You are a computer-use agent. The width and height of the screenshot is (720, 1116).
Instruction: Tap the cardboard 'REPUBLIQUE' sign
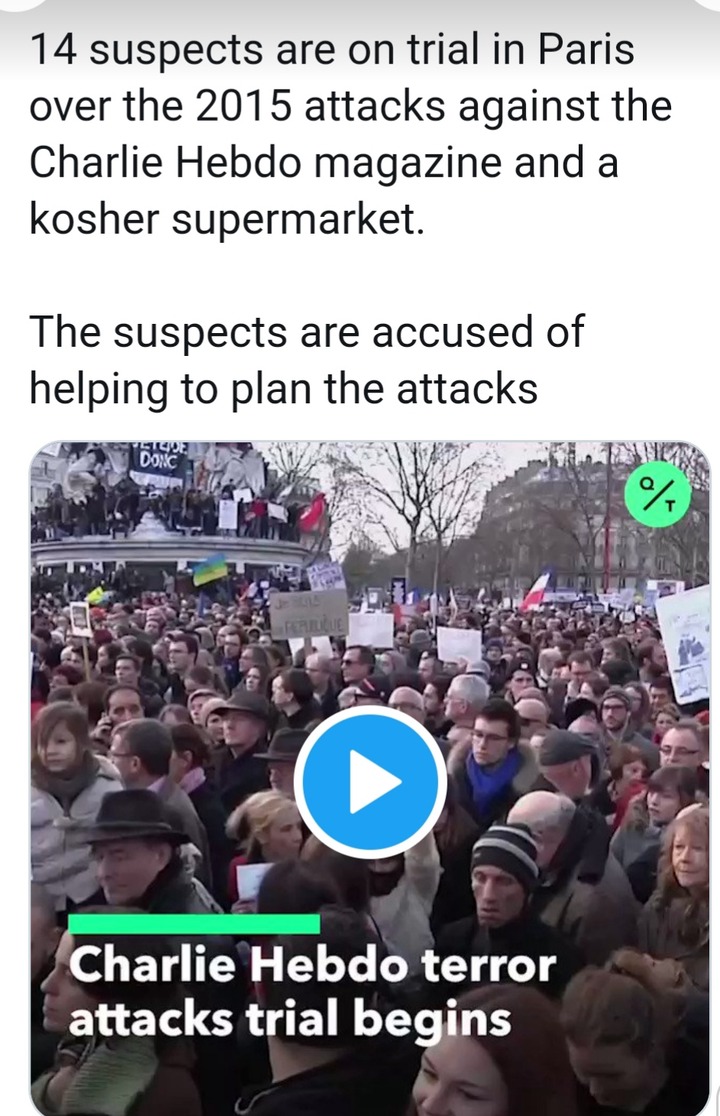tap(308, 614)
